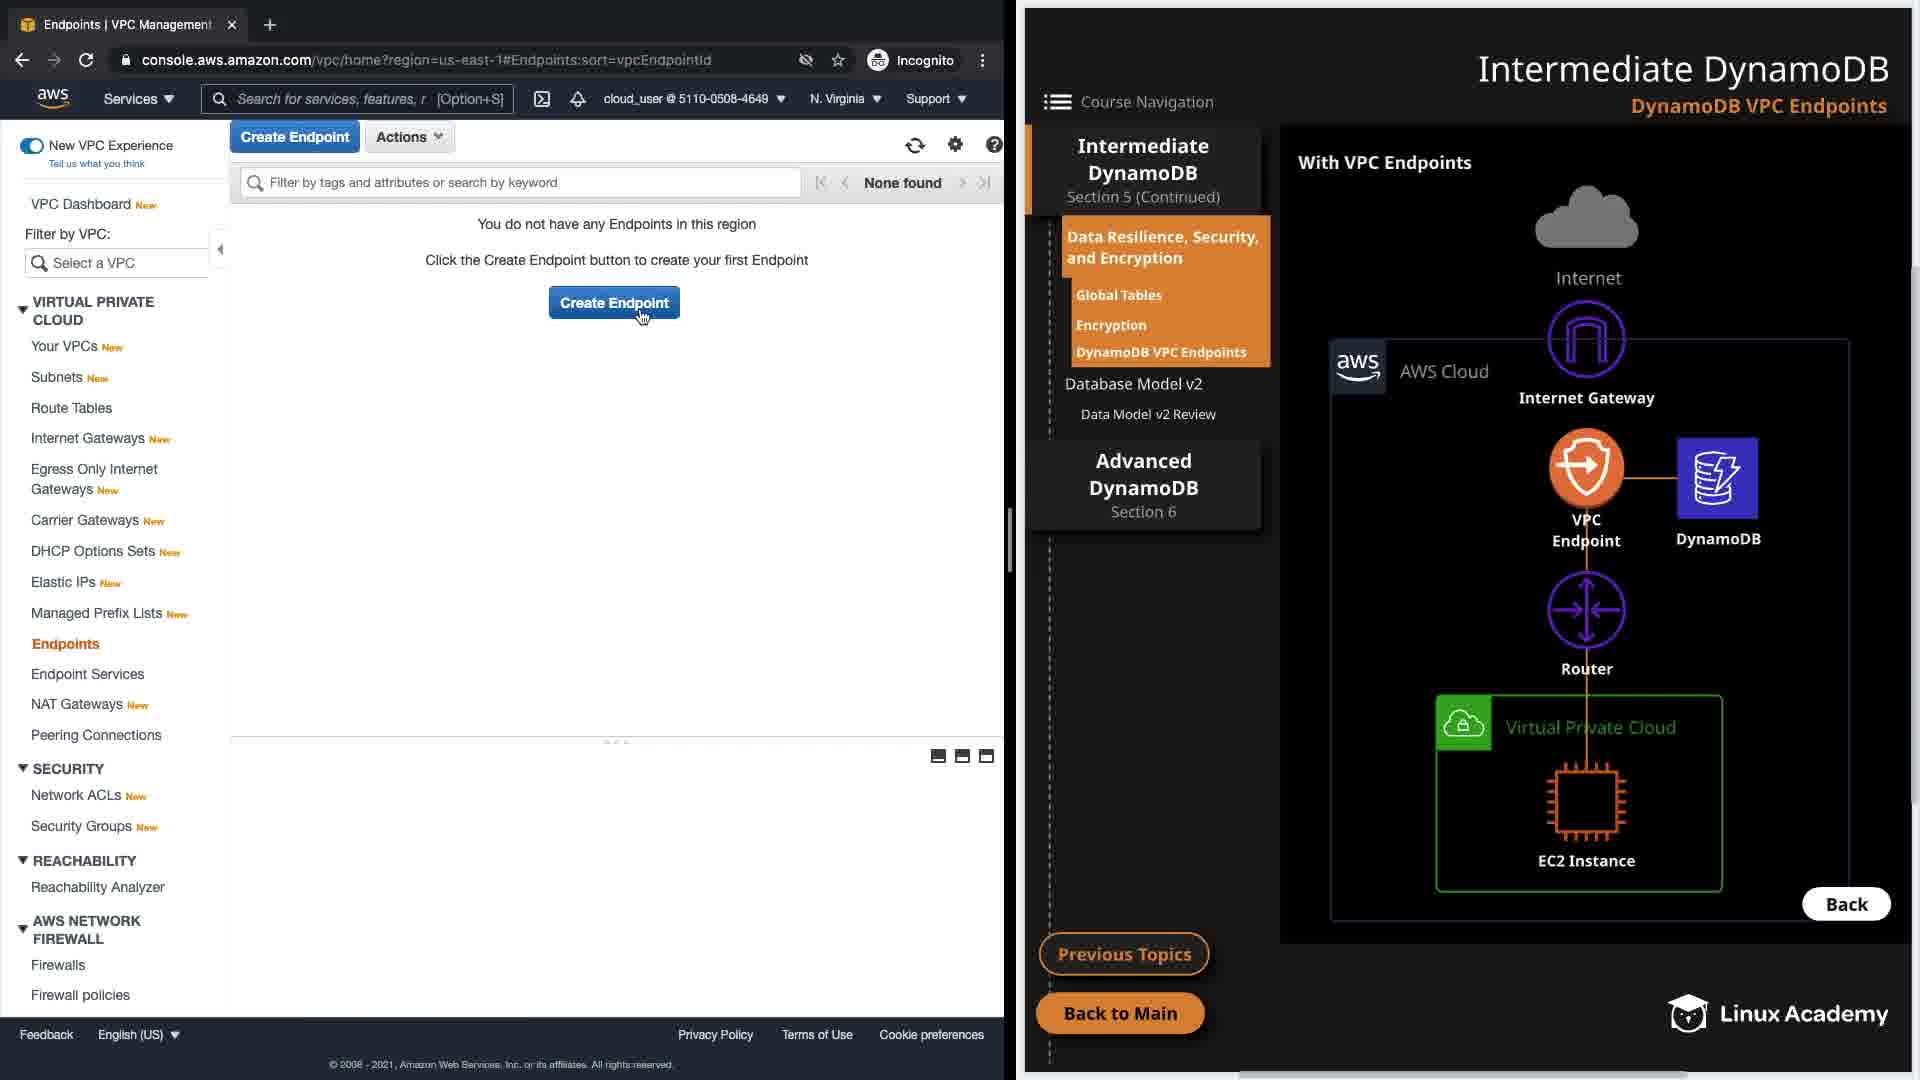Select Global Tables in the course navigation

pos(1118,296)
